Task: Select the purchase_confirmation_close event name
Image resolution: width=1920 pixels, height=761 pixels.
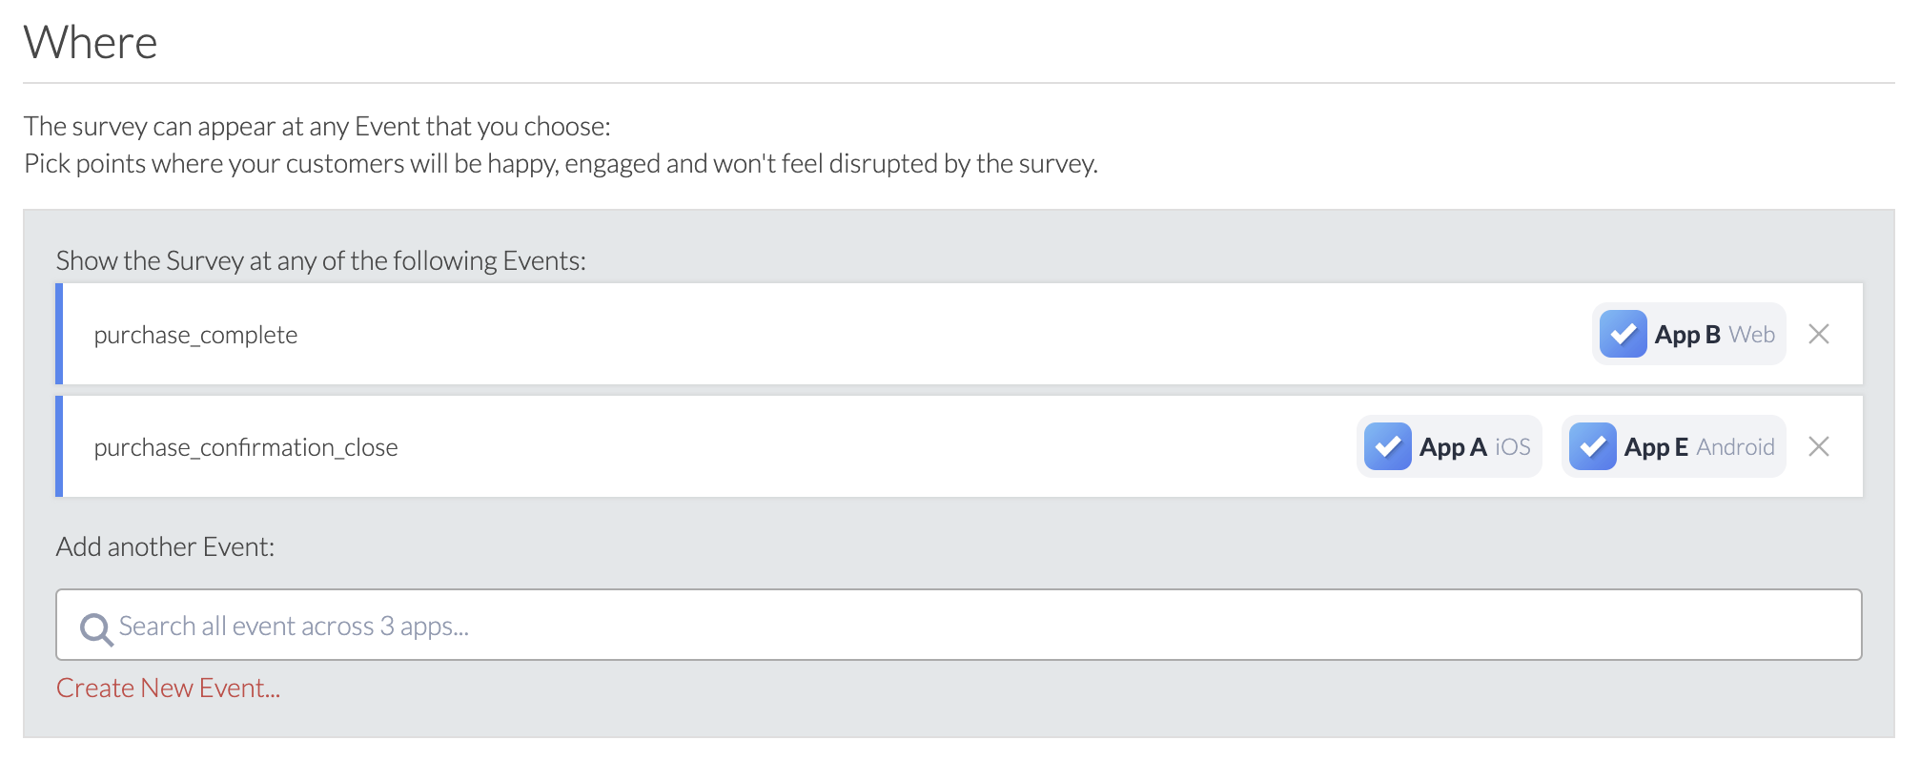Action: pos(246,447)
